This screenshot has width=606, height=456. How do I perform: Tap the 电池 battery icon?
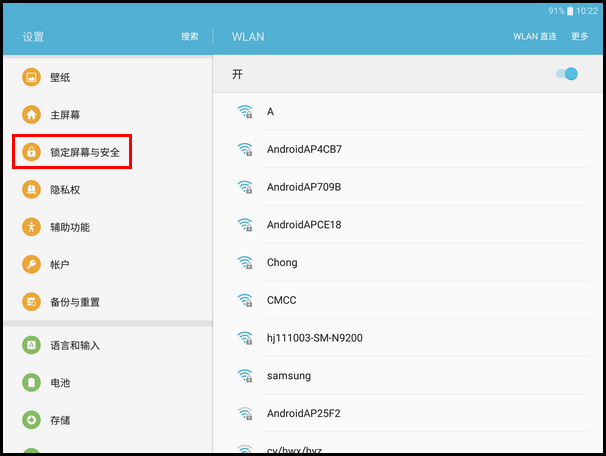31,383
